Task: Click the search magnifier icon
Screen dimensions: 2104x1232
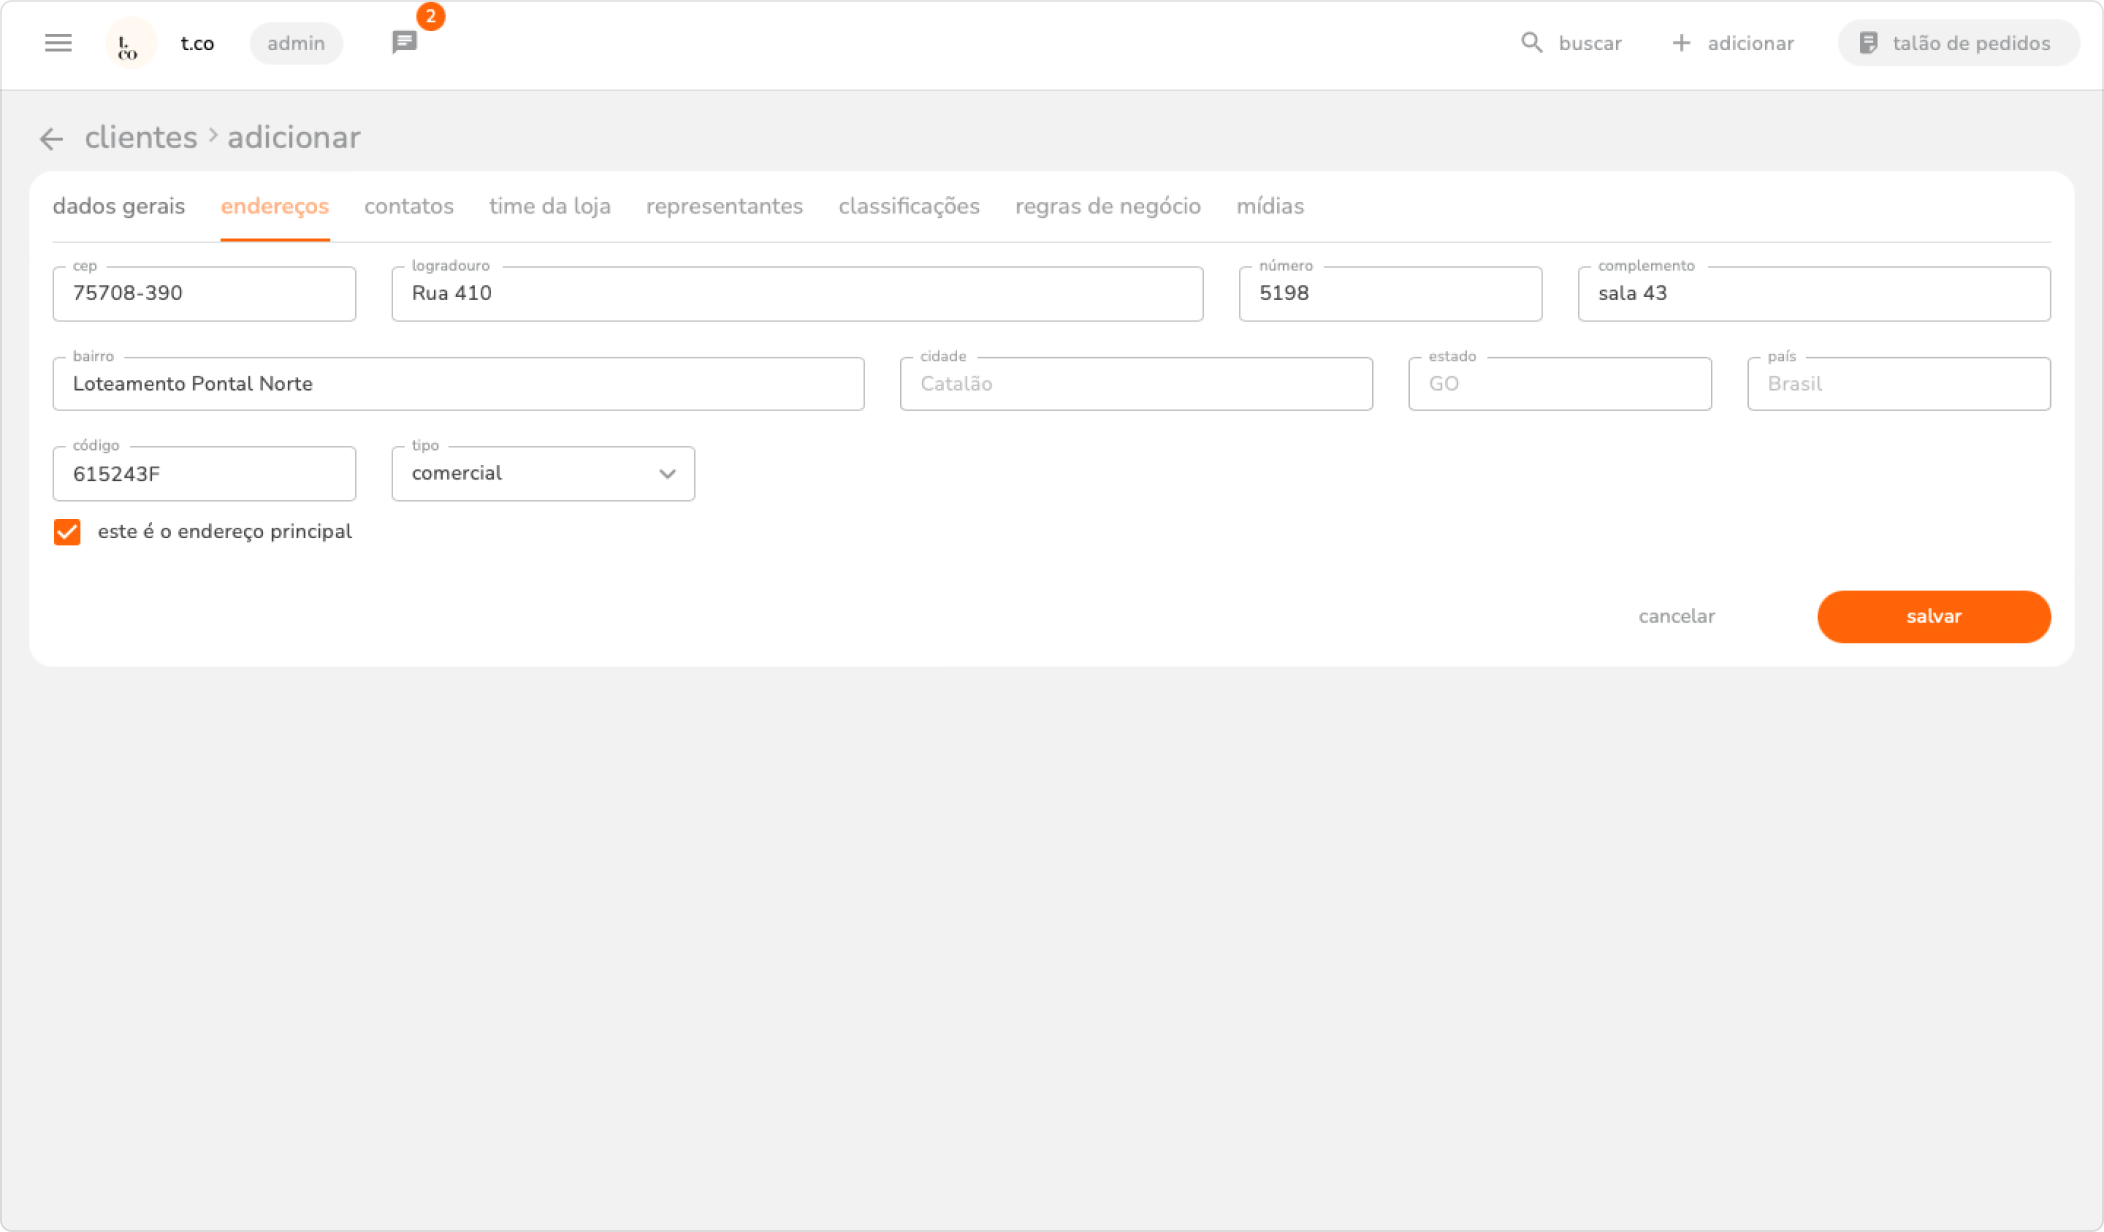Action: point(1531,43)
